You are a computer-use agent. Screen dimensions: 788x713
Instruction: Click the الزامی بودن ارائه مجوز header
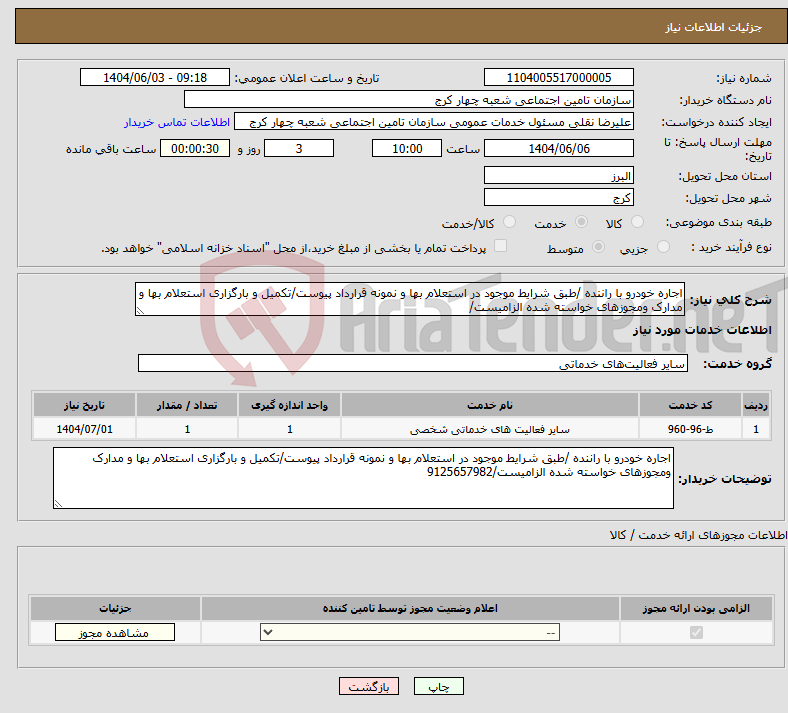coord(696,608)
